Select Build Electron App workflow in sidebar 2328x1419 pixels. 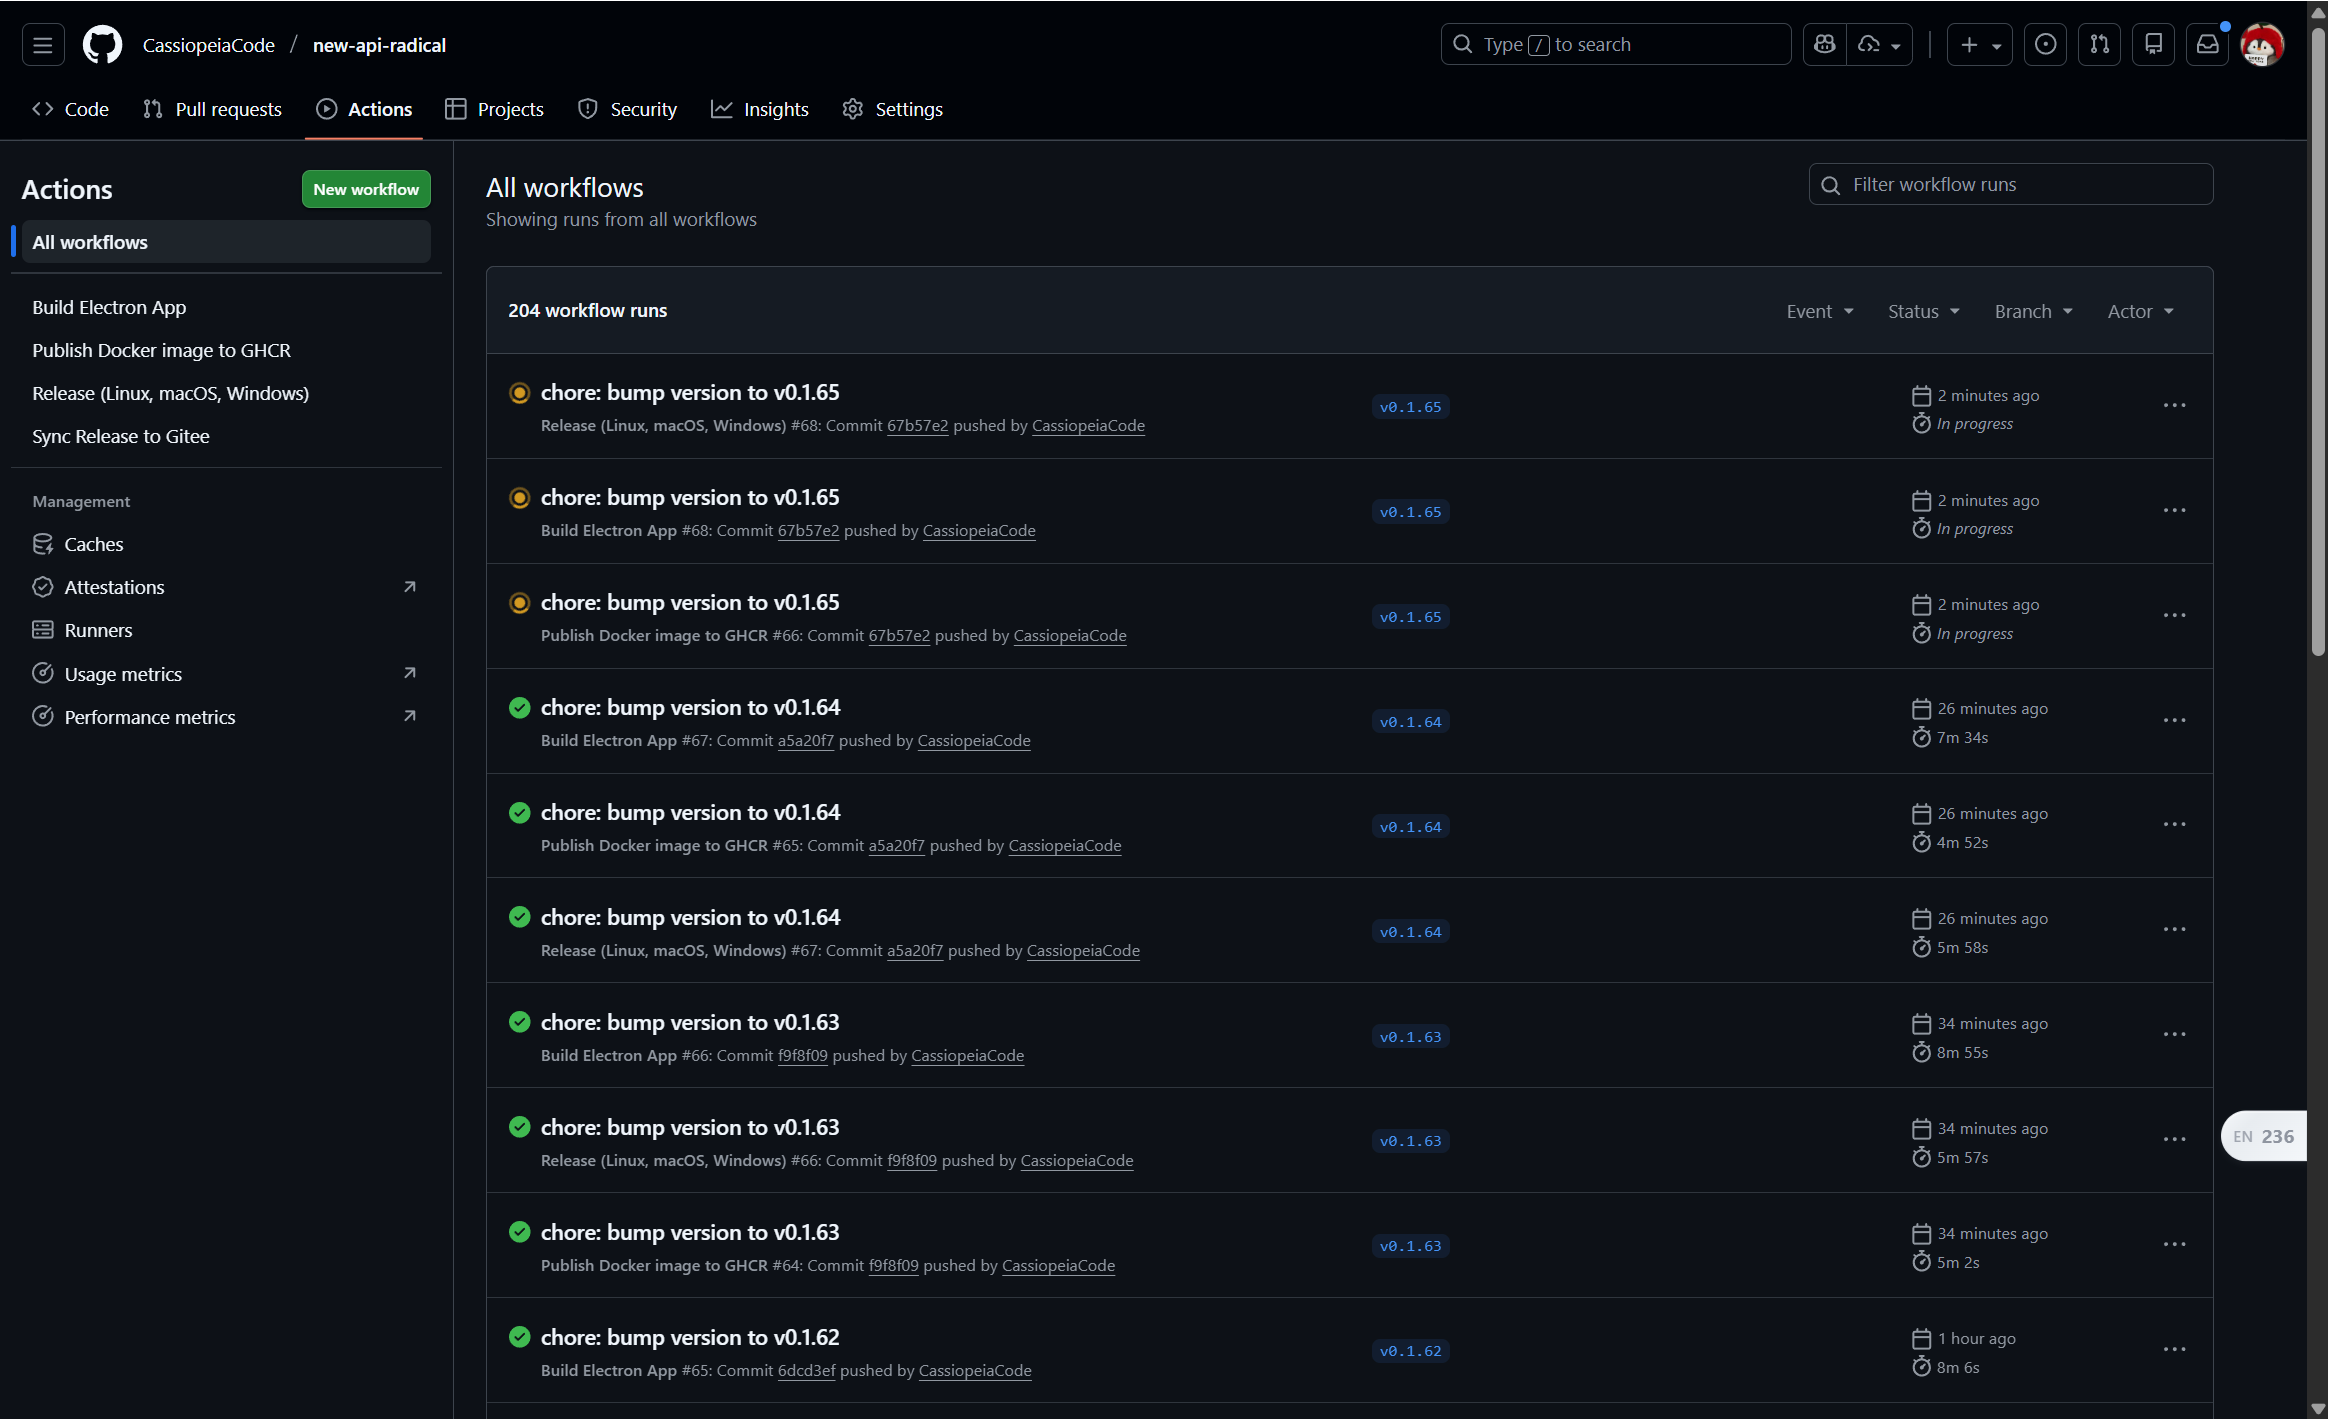click(x=109, y=307)
